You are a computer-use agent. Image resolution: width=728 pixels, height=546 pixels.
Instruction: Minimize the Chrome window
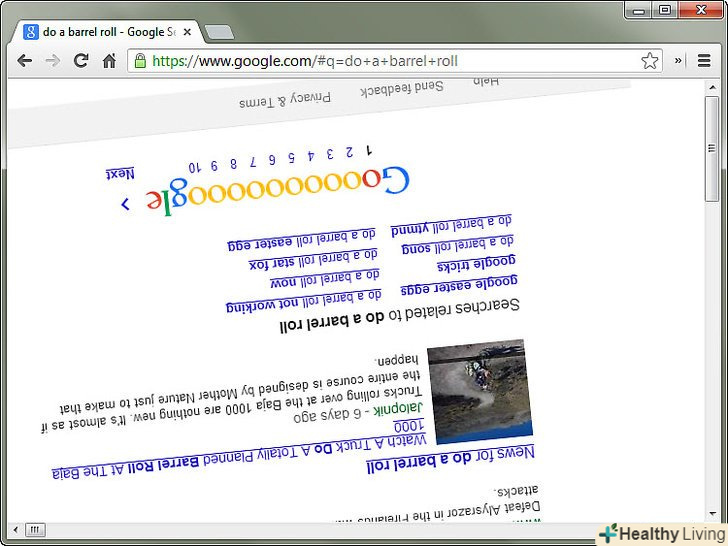tap(638, 10)
